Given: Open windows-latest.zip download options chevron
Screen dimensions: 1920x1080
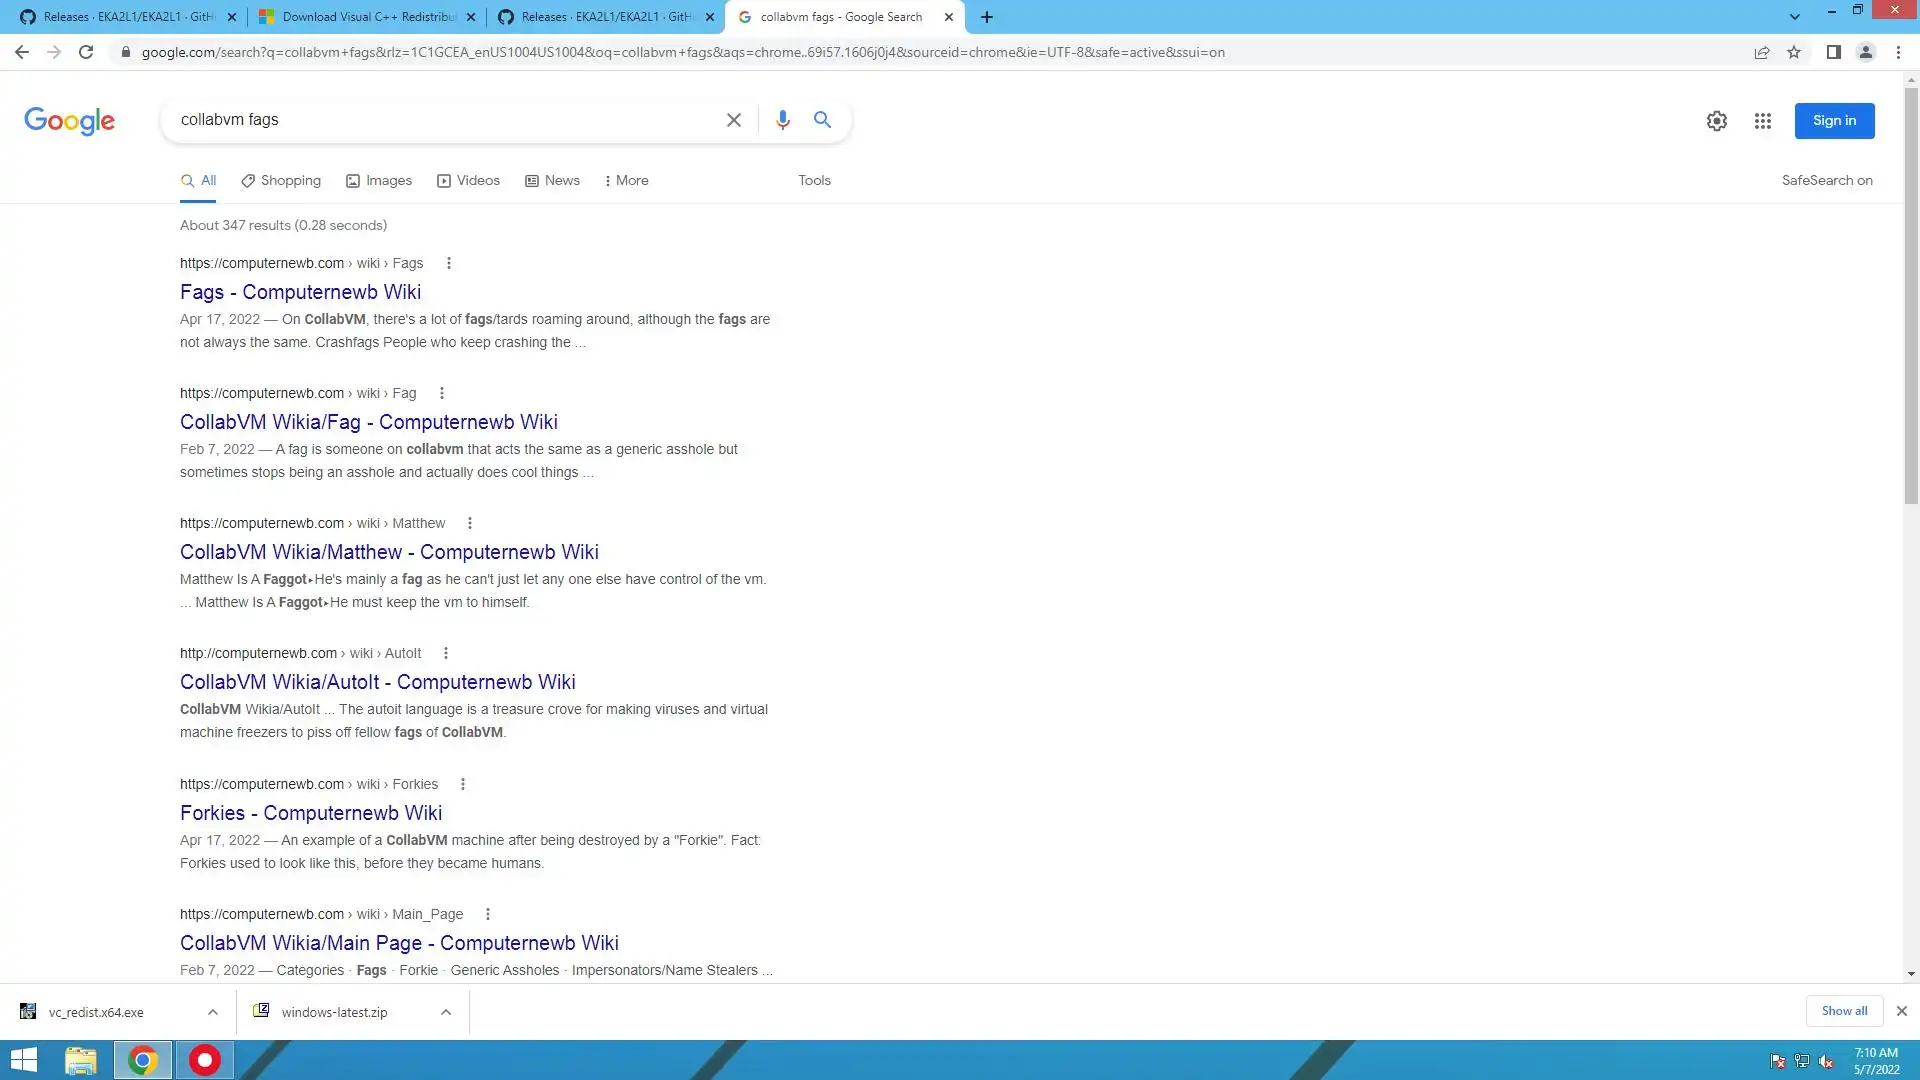Looking at the screenshot, I should (x=446, y=1012).
